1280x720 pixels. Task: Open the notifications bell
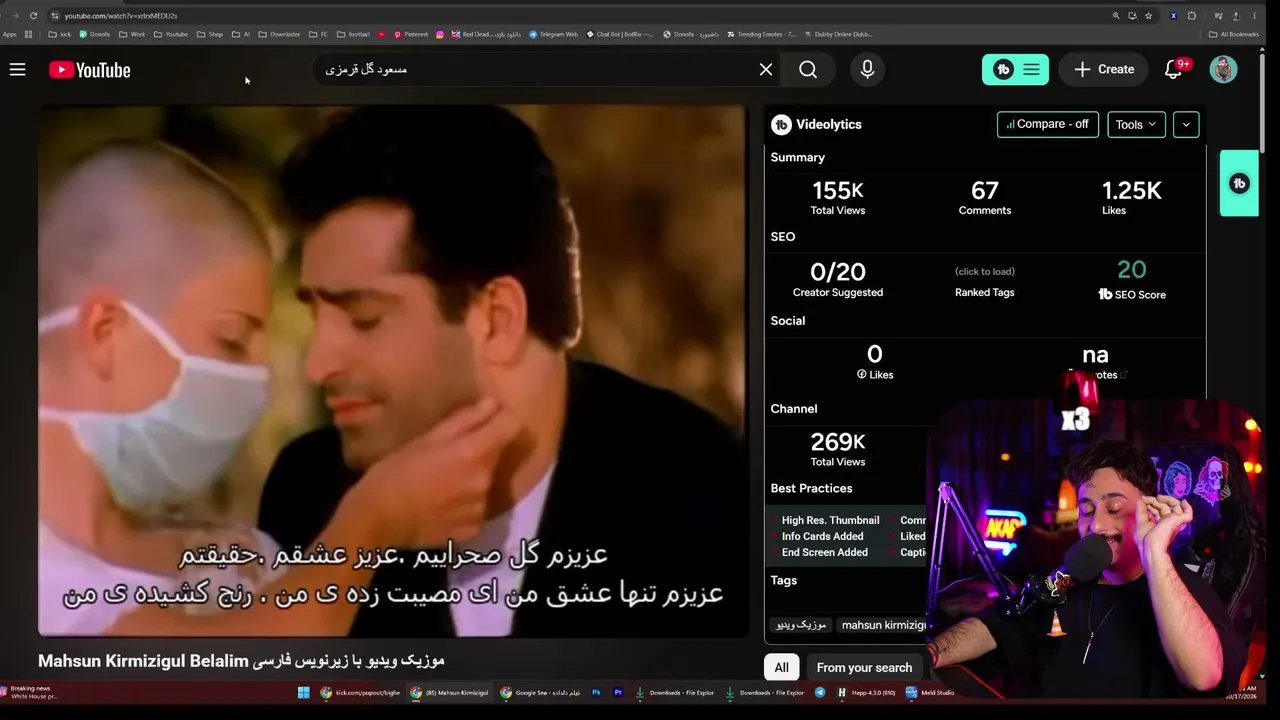click(1174, 69)
